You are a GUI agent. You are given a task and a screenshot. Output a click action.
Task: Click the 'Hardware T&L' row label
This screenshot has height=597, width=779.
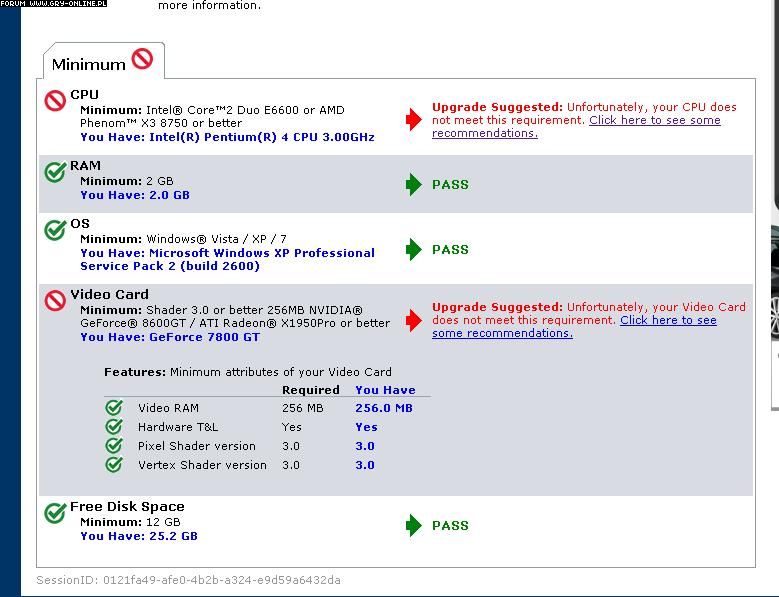tap(178, 427)
